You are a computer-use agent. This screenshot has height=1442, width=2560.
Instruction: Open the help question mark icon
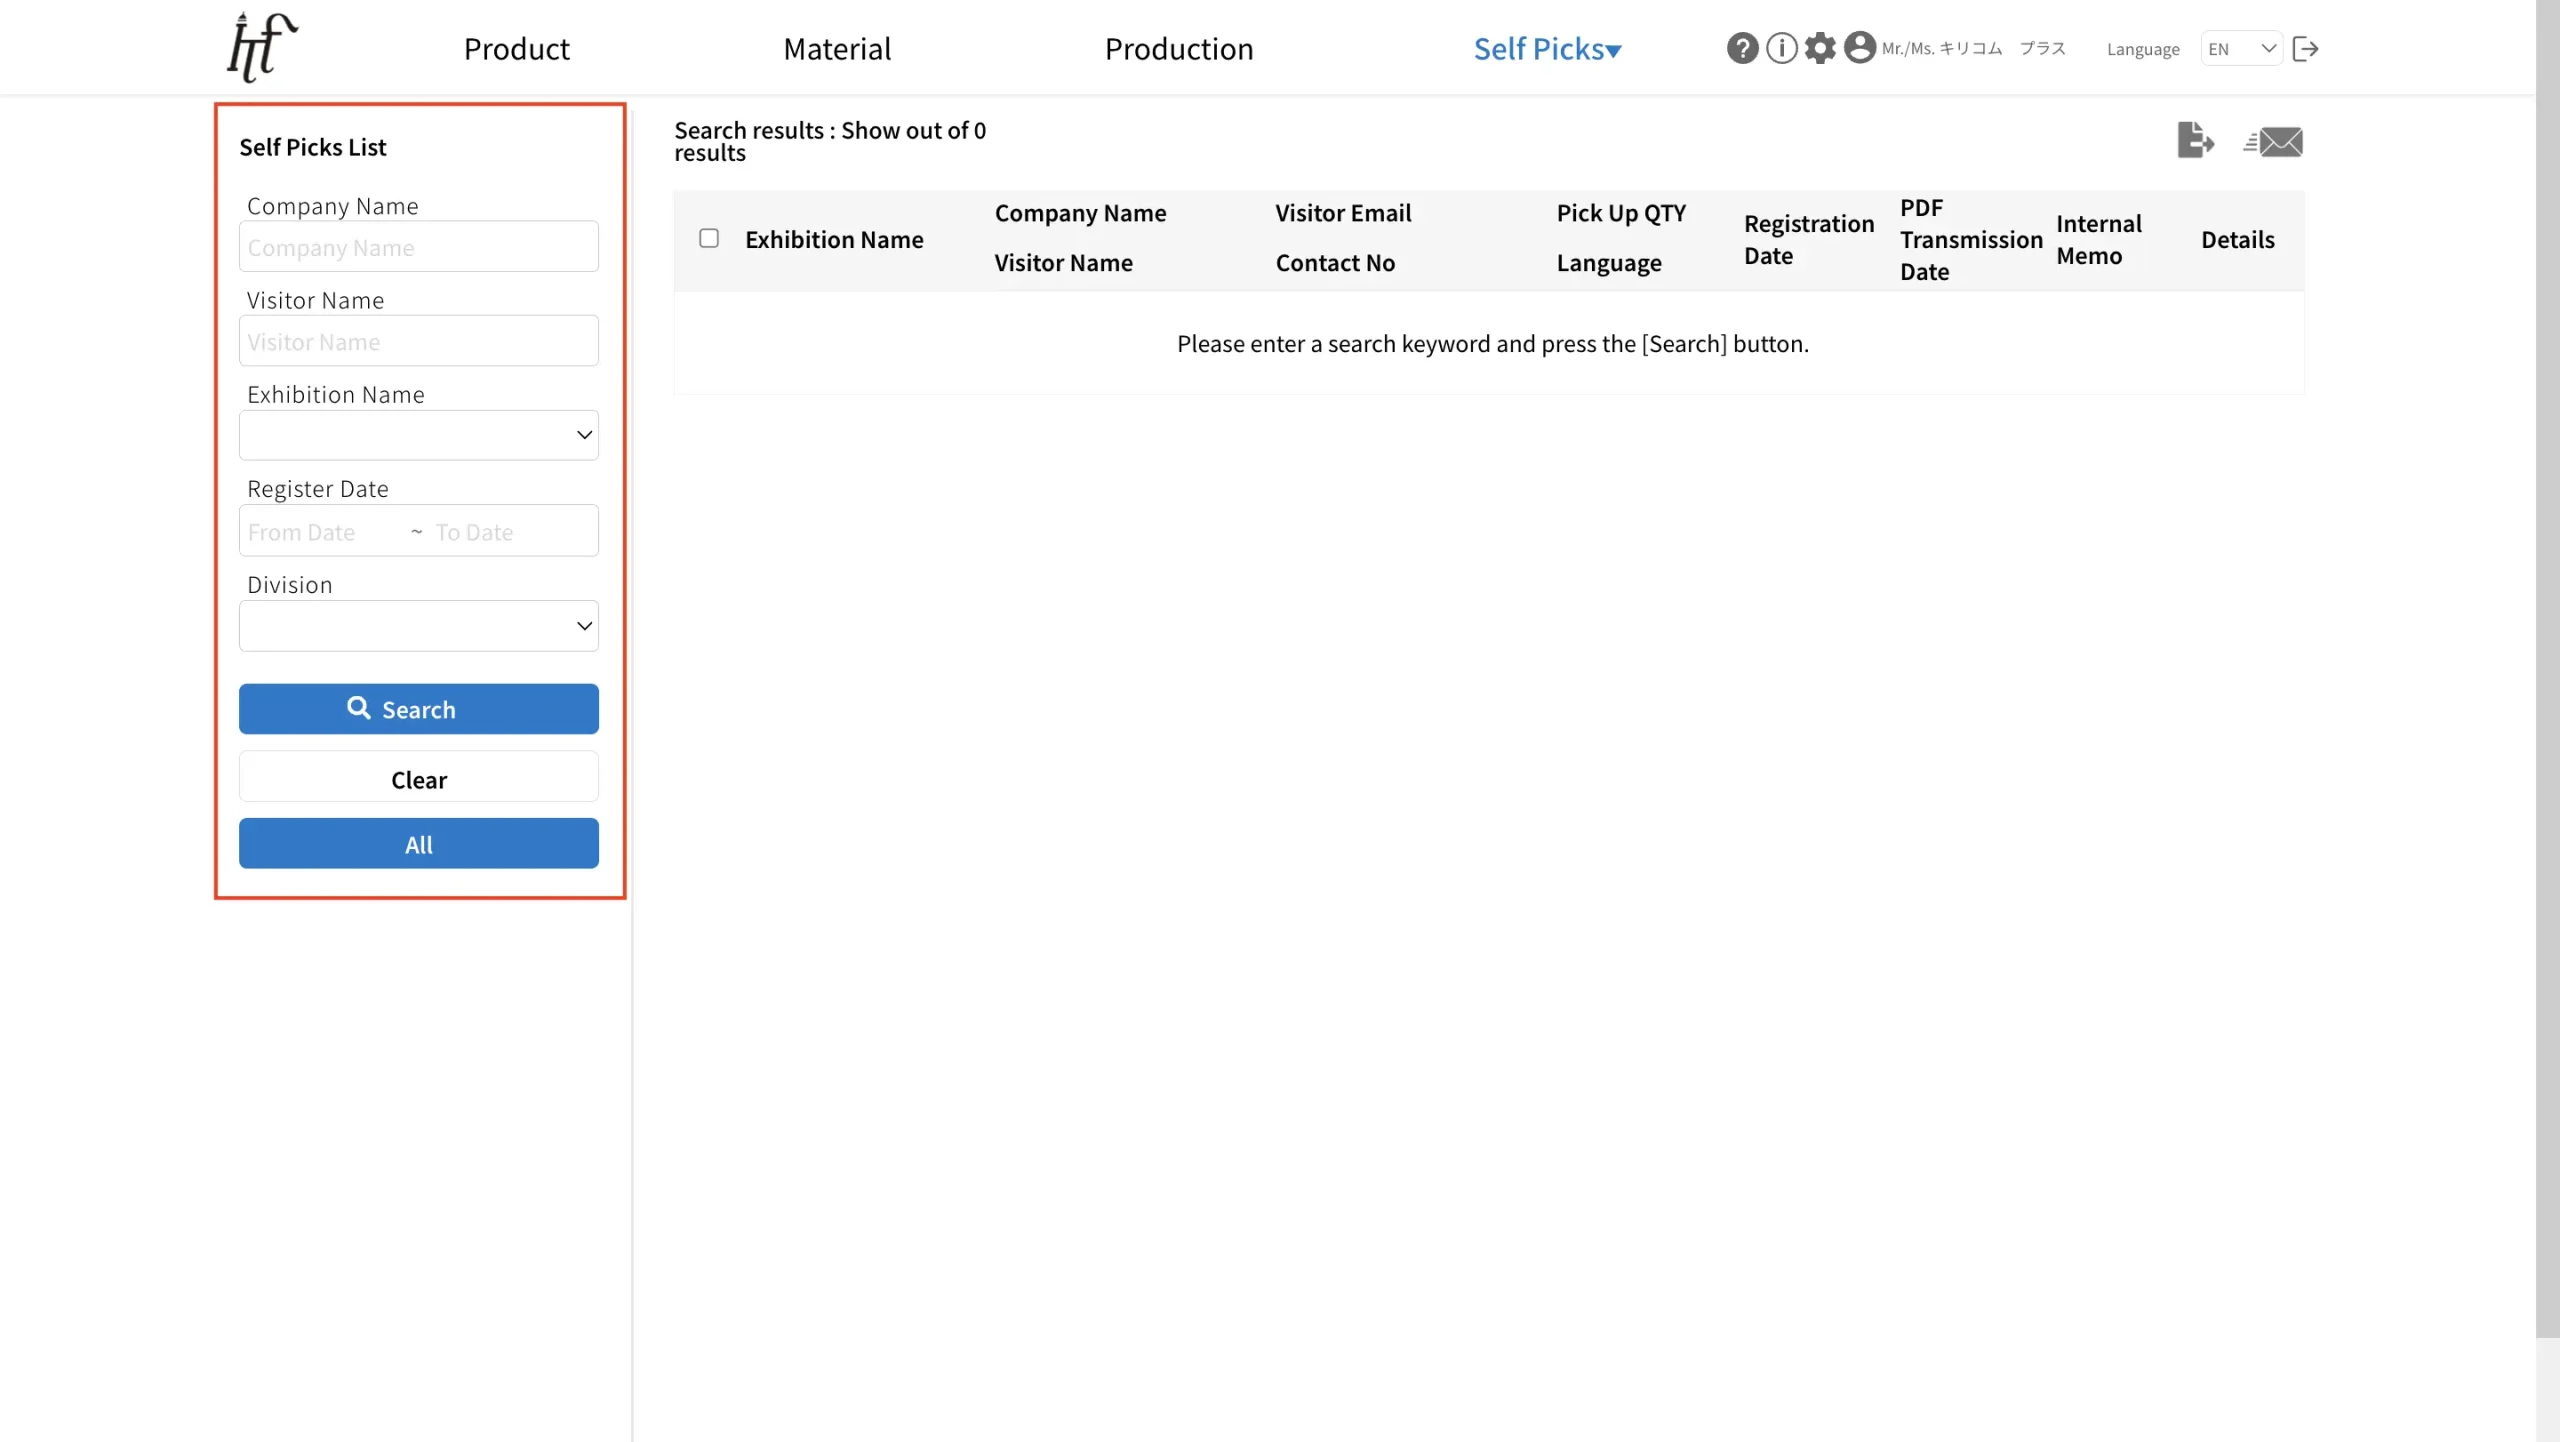pos(1742,48)
